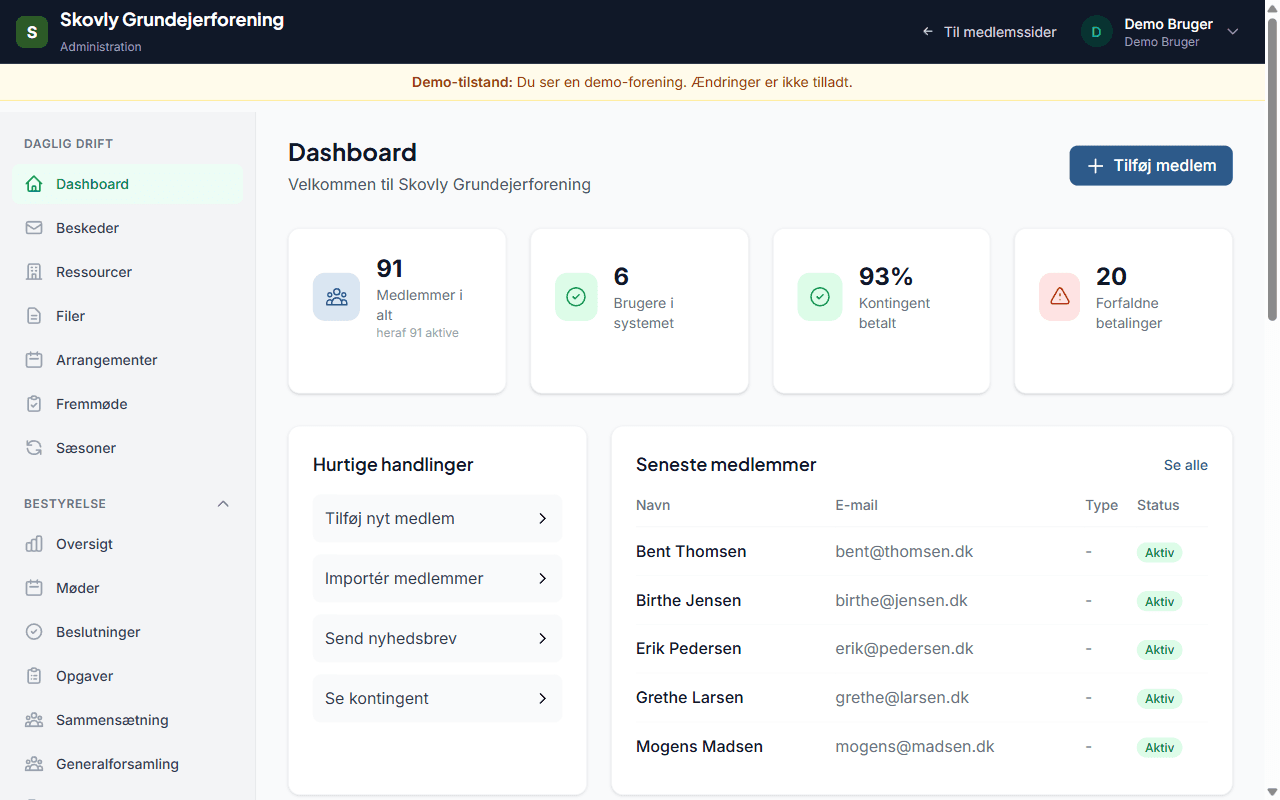Click the plus icon on Tilføj medlem button
This screenshot has height=800, width=1280.
coord(1096,166)
